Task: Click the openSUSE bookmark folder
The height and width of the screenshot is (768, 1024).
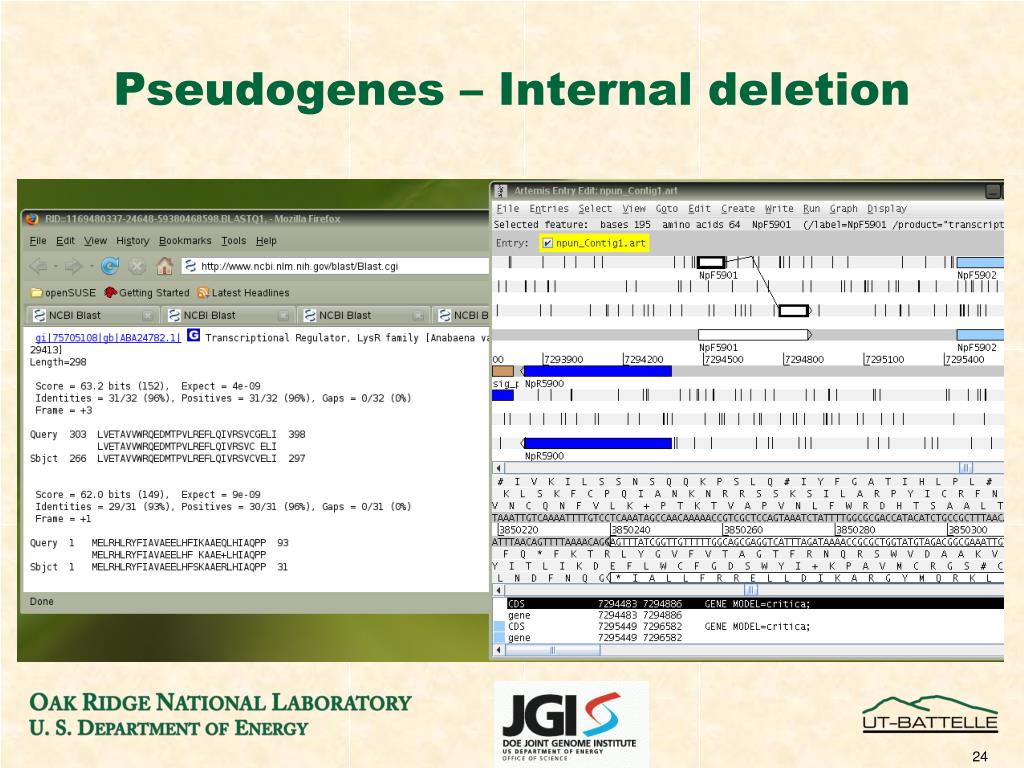Action: point(63,293)
